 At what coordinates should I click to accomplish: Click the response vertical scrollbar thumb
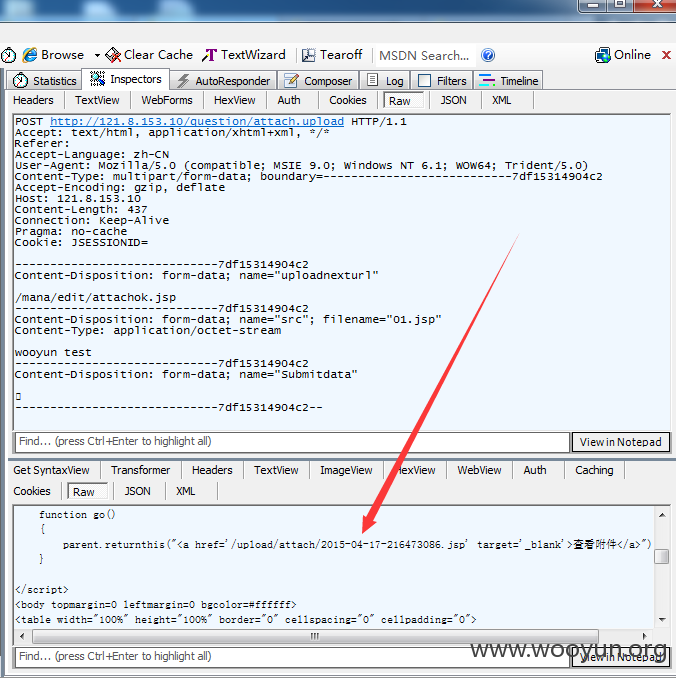(x=662, y=556)
